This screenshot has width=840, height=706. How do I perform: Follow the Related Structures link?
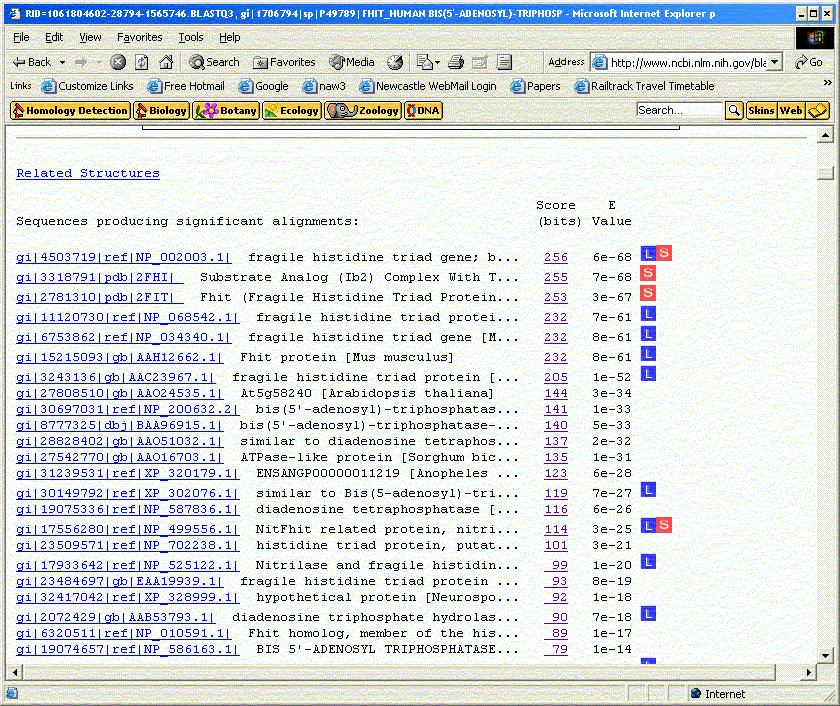pyautogui.click(x=88, y=173)
